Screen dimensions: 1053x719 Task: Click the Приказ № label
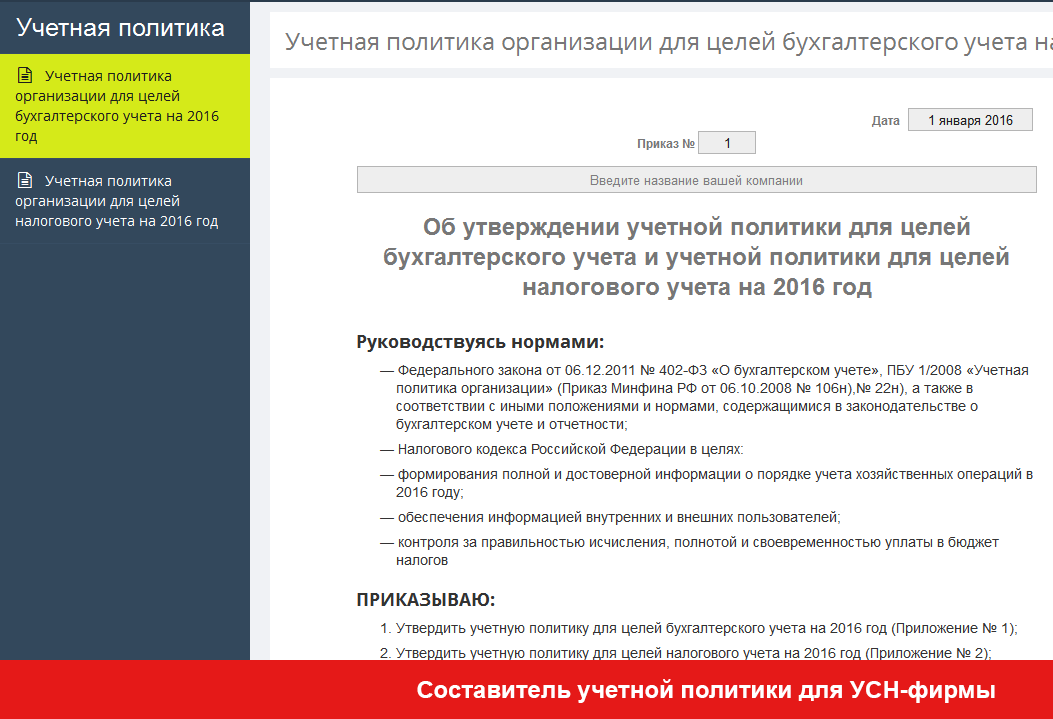tap(666, 144)
